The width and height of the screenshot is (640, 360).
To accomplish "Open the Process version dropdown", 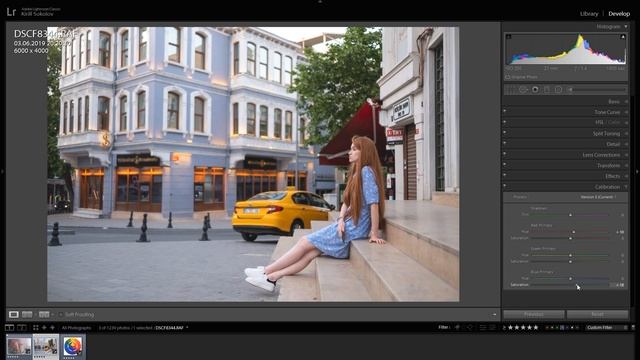I will click(599, 197).
